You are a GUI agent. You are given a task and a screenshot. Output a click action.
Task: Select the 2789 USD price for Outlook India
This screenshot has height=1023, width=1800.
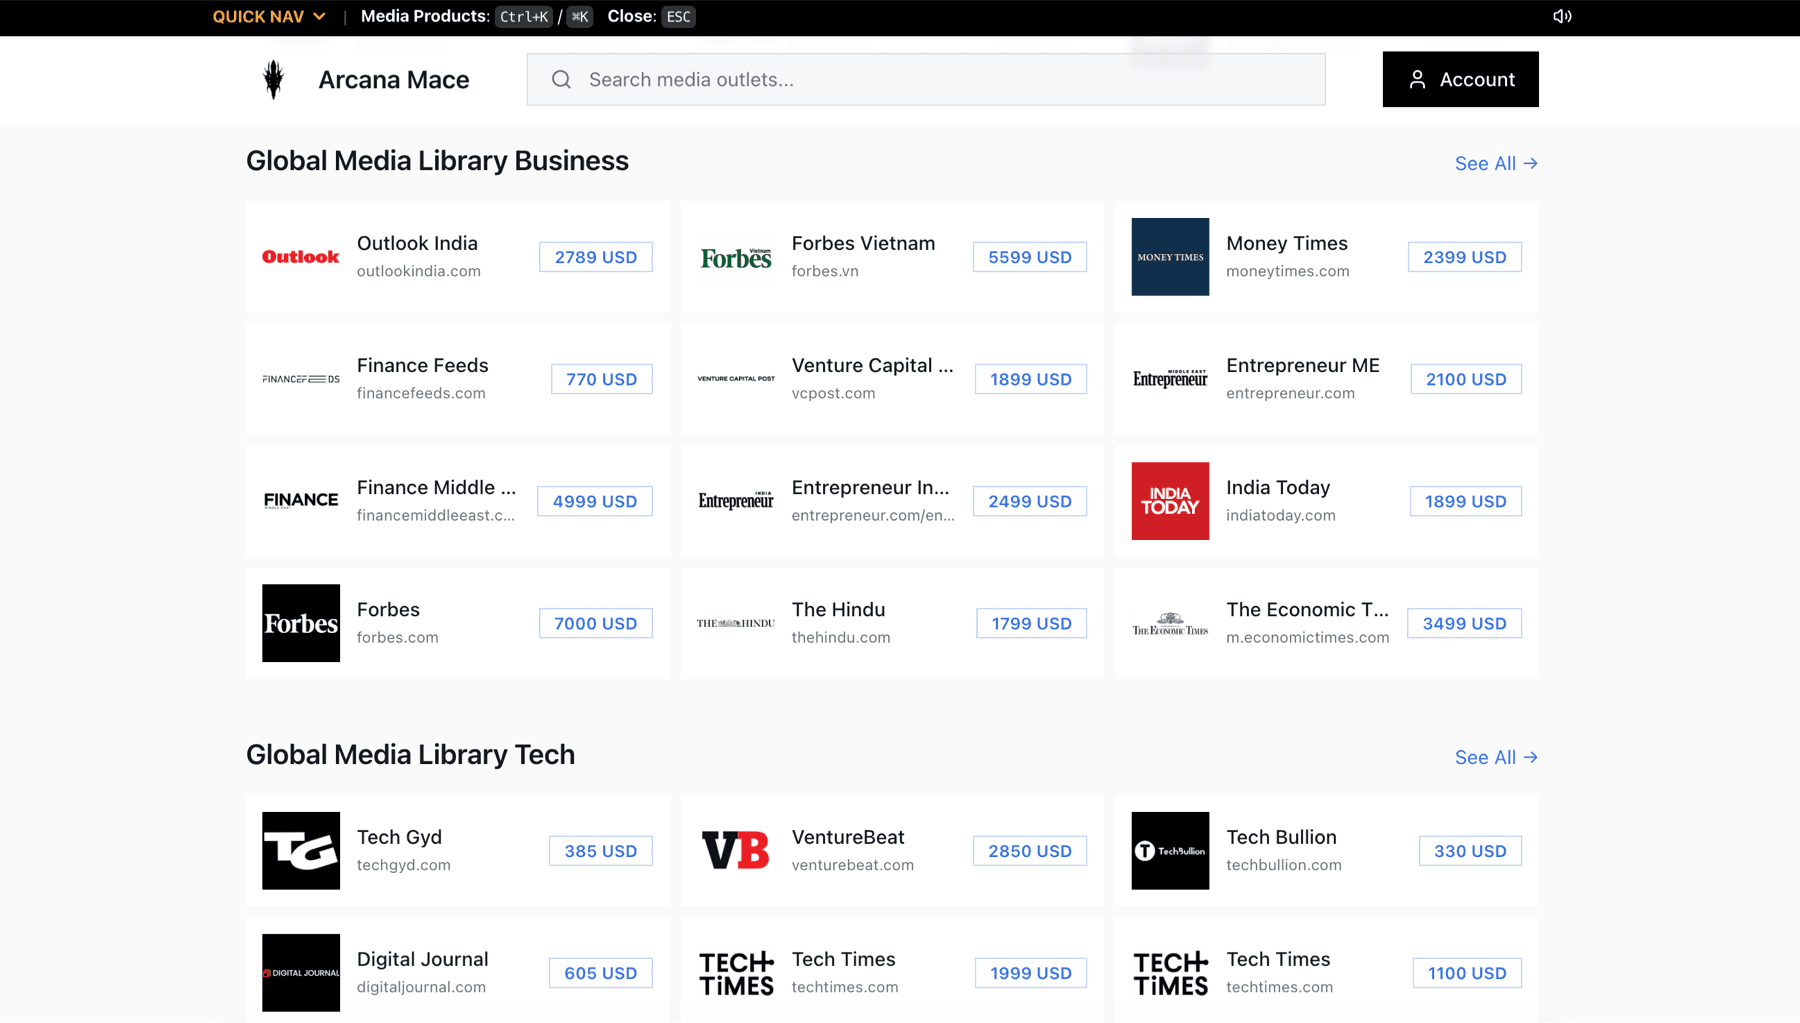point(596,257)
